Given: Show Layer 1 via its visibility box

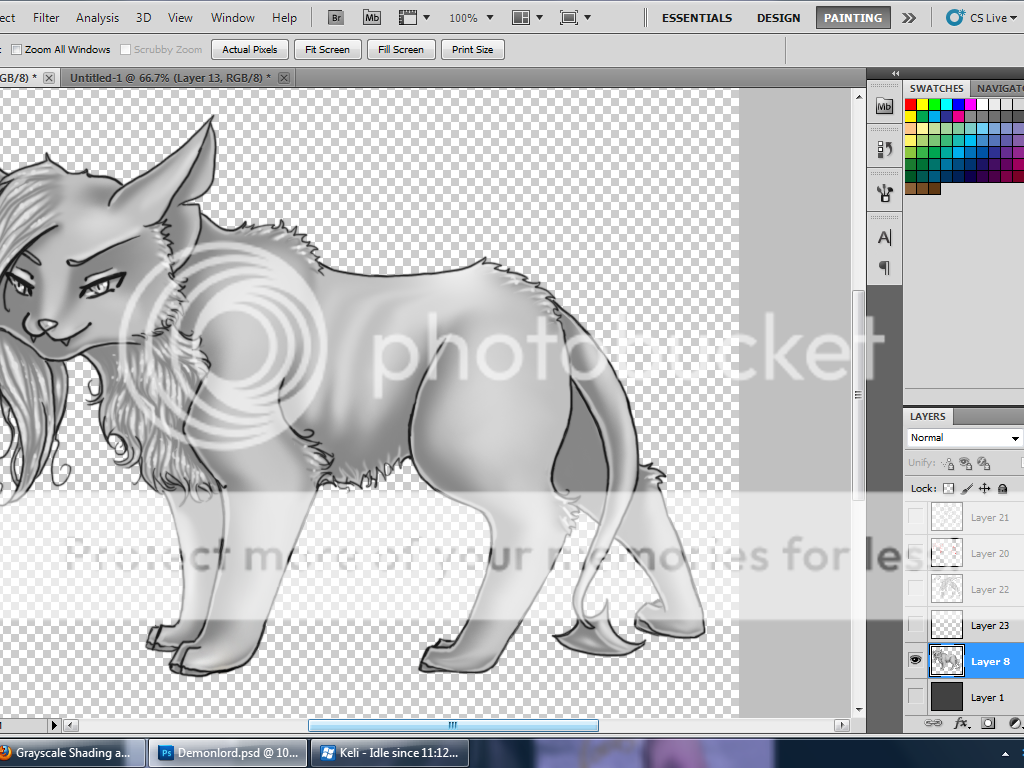Looking at the screenshot, I should pos(915,697).
